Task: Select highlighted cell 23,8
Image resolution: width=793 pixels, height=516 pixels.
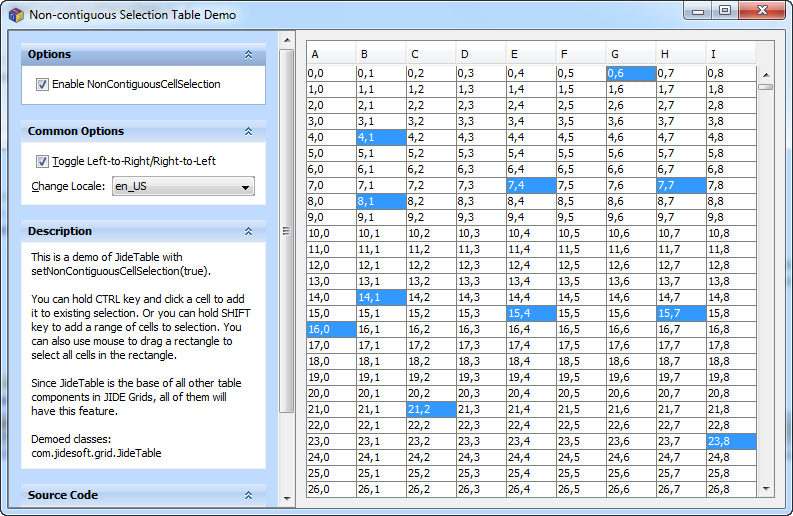Action: pyautogui.click(x=731, y=442)
